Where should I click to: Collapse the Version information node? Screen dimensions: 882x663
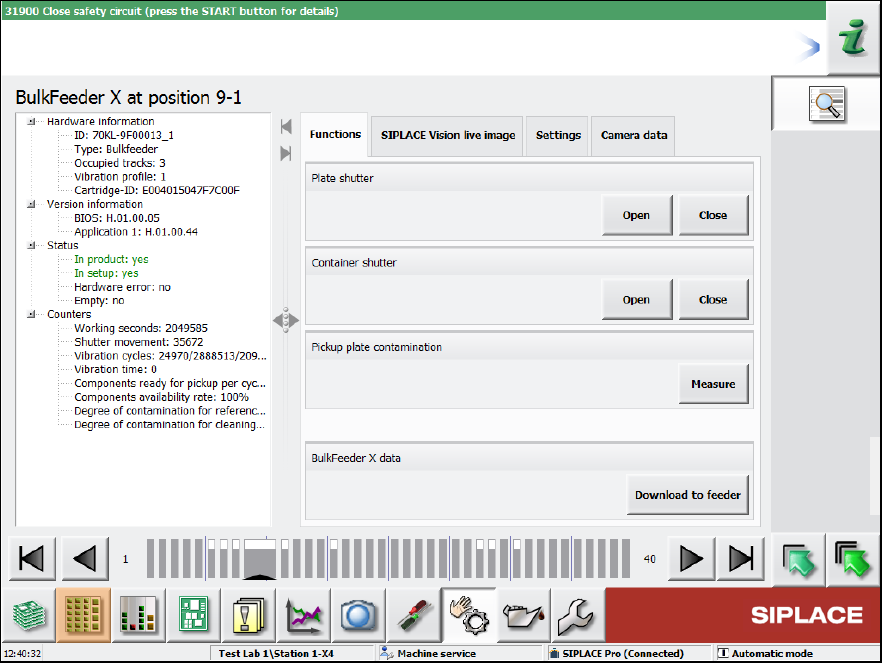32,204
